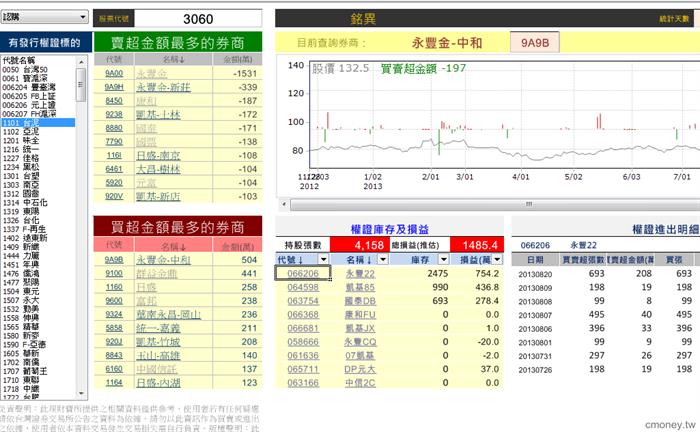Click the chart scrollbar left arrow
The height and width of the screenshot is (432, 700).
point(284,204)
